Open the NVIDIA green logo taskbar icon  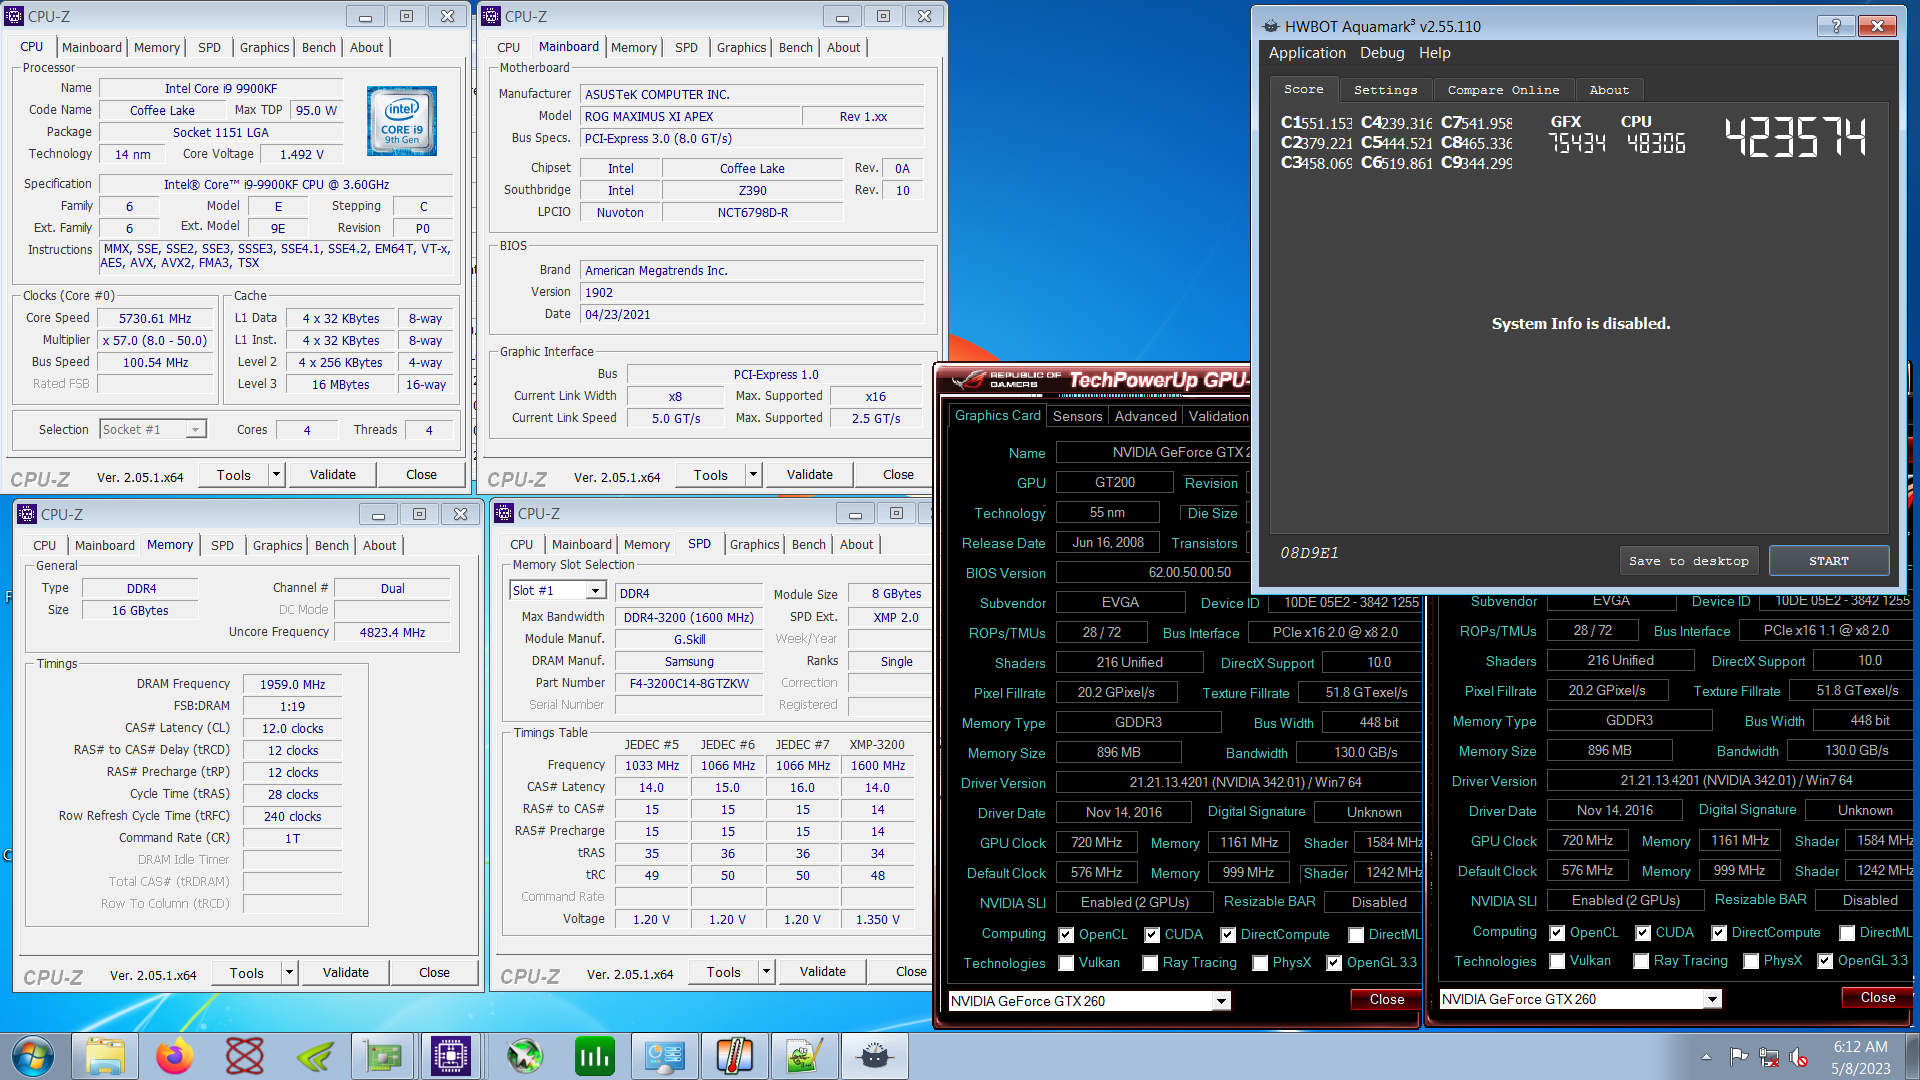[315, 1056]
